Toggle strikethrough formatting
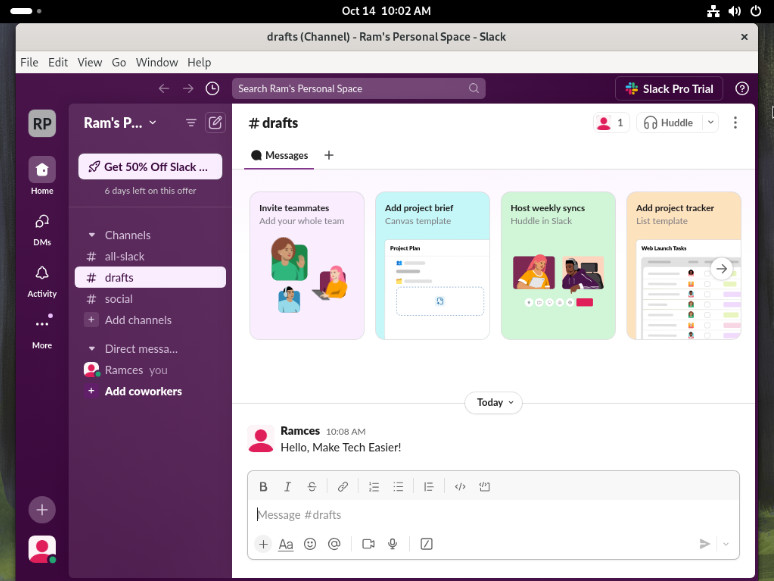 pos(311,487)
